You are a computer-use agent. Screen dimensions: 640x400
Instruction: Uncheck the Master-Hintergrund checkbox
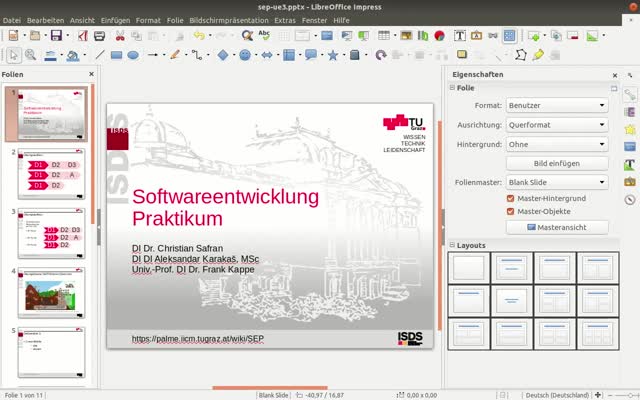tap(511, 198)
